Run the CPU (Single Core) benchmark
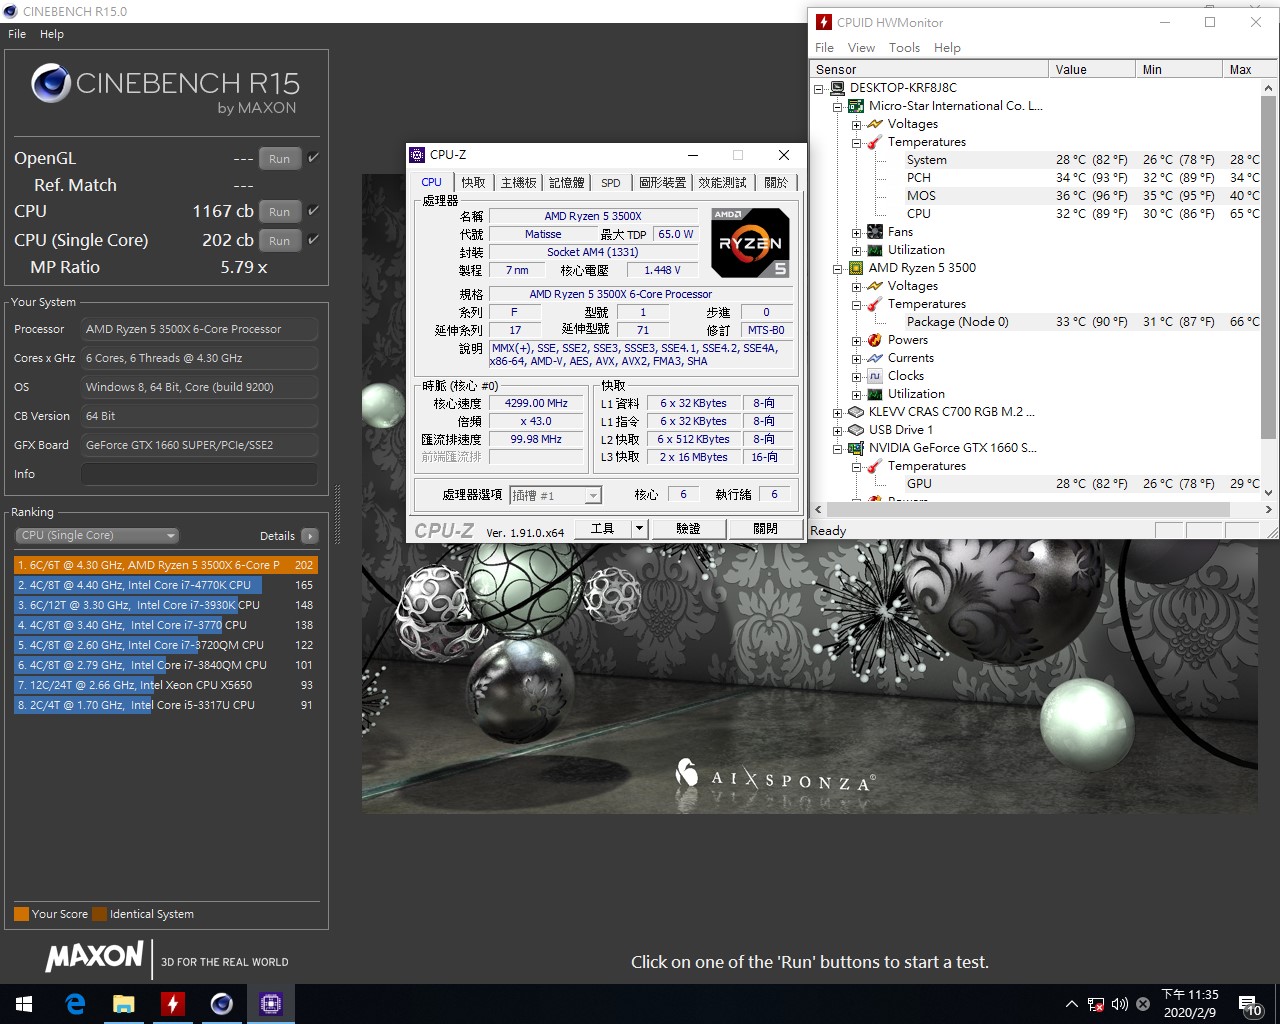This screenshot has height=1024, width=1280. click(280, 241)
